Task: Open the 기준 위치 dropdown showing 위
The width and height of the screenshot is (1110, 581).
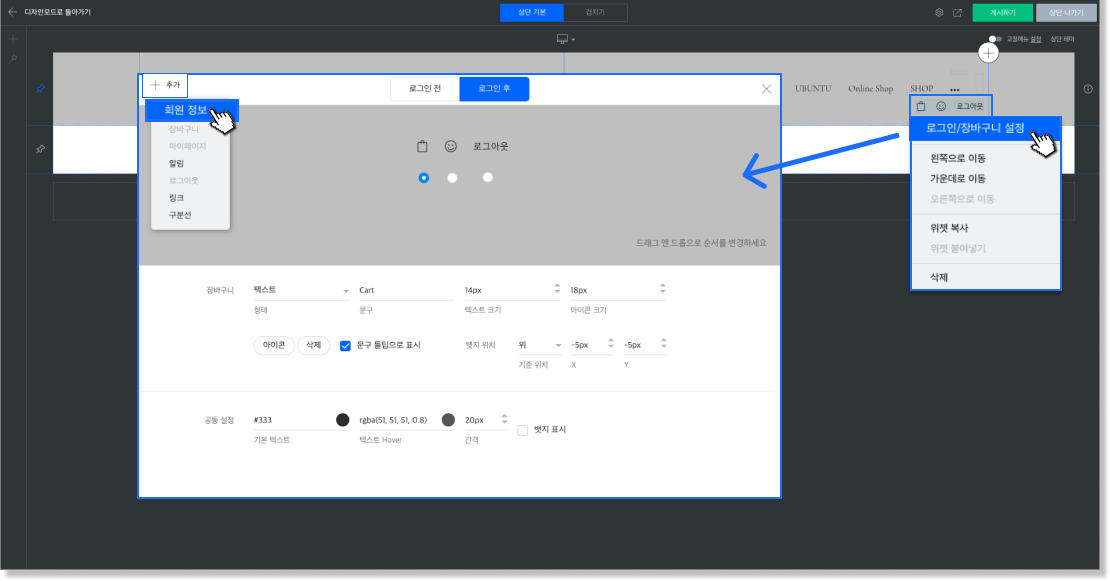Action: pos(539,345)
